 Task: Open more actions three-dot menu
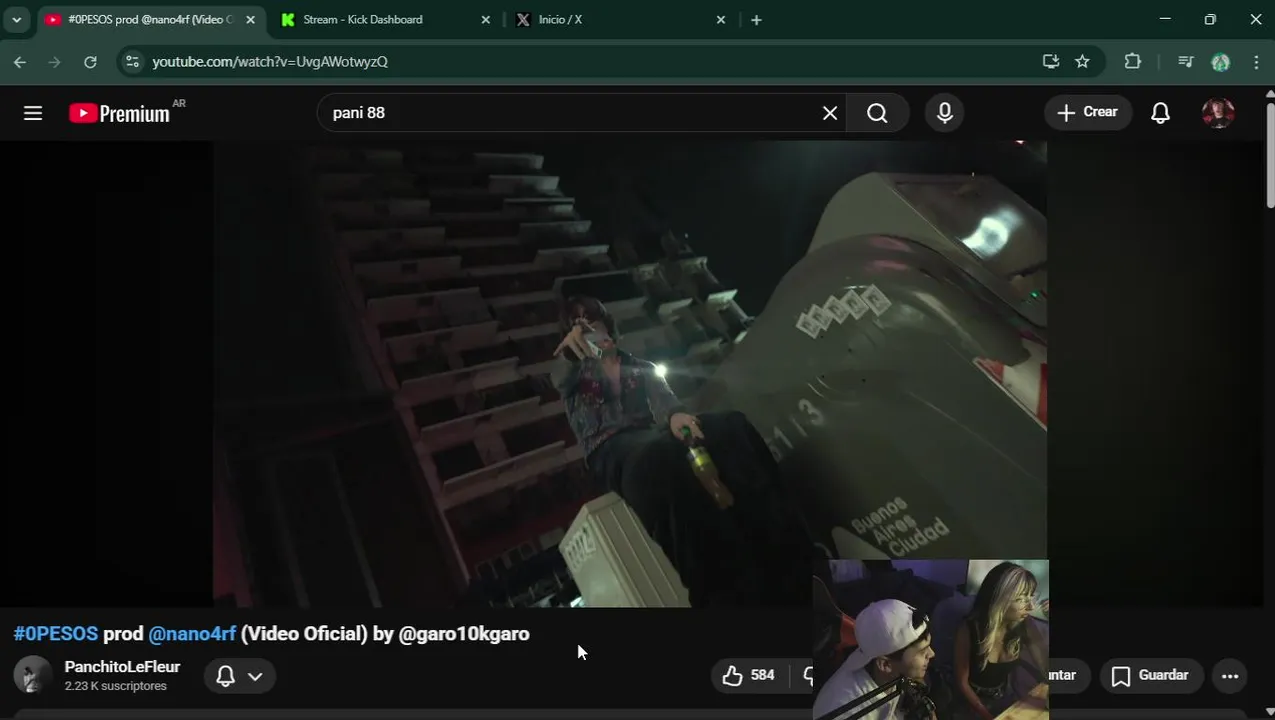[1230, 676]
